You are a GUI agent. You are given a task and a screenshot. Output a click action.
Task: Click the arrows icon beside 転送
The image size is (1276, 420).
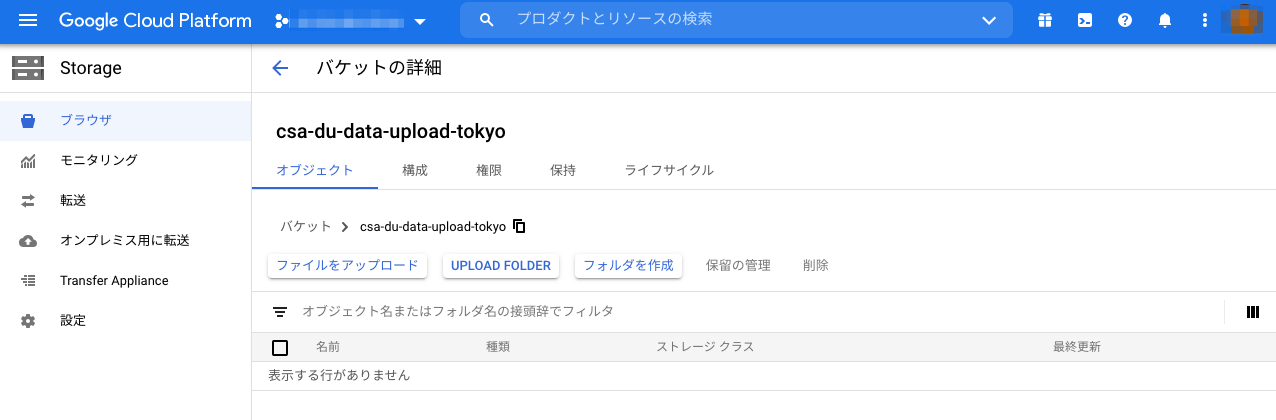point(28,200)
